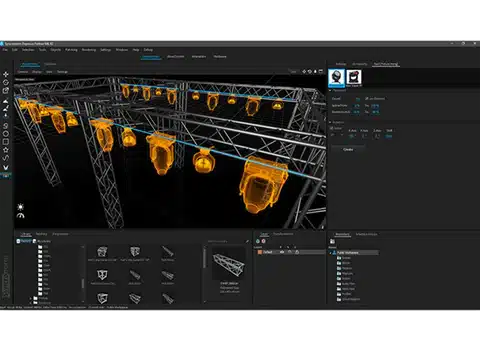Open the Repository tab

342,234
